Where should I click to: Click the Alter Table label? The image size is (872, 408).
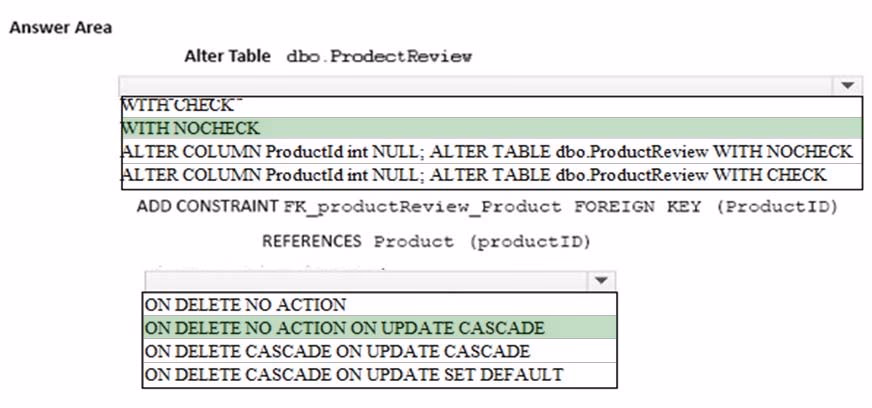point(227,56)
